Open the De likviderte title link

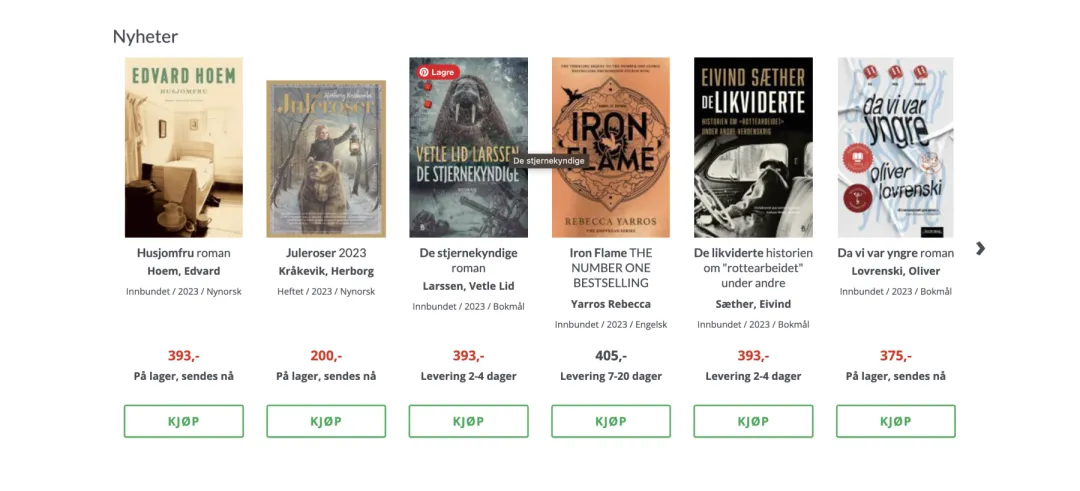click(753, 267)
